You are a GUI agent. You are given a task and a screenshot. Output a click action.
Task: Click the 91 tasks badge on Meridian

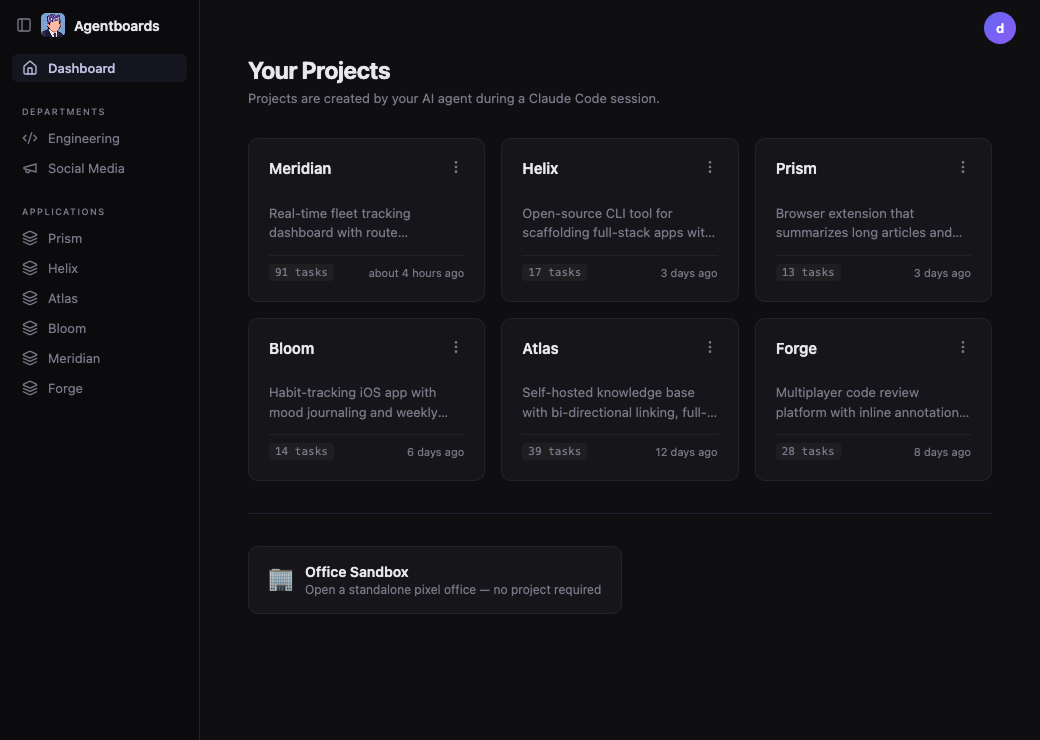point(301,271)
